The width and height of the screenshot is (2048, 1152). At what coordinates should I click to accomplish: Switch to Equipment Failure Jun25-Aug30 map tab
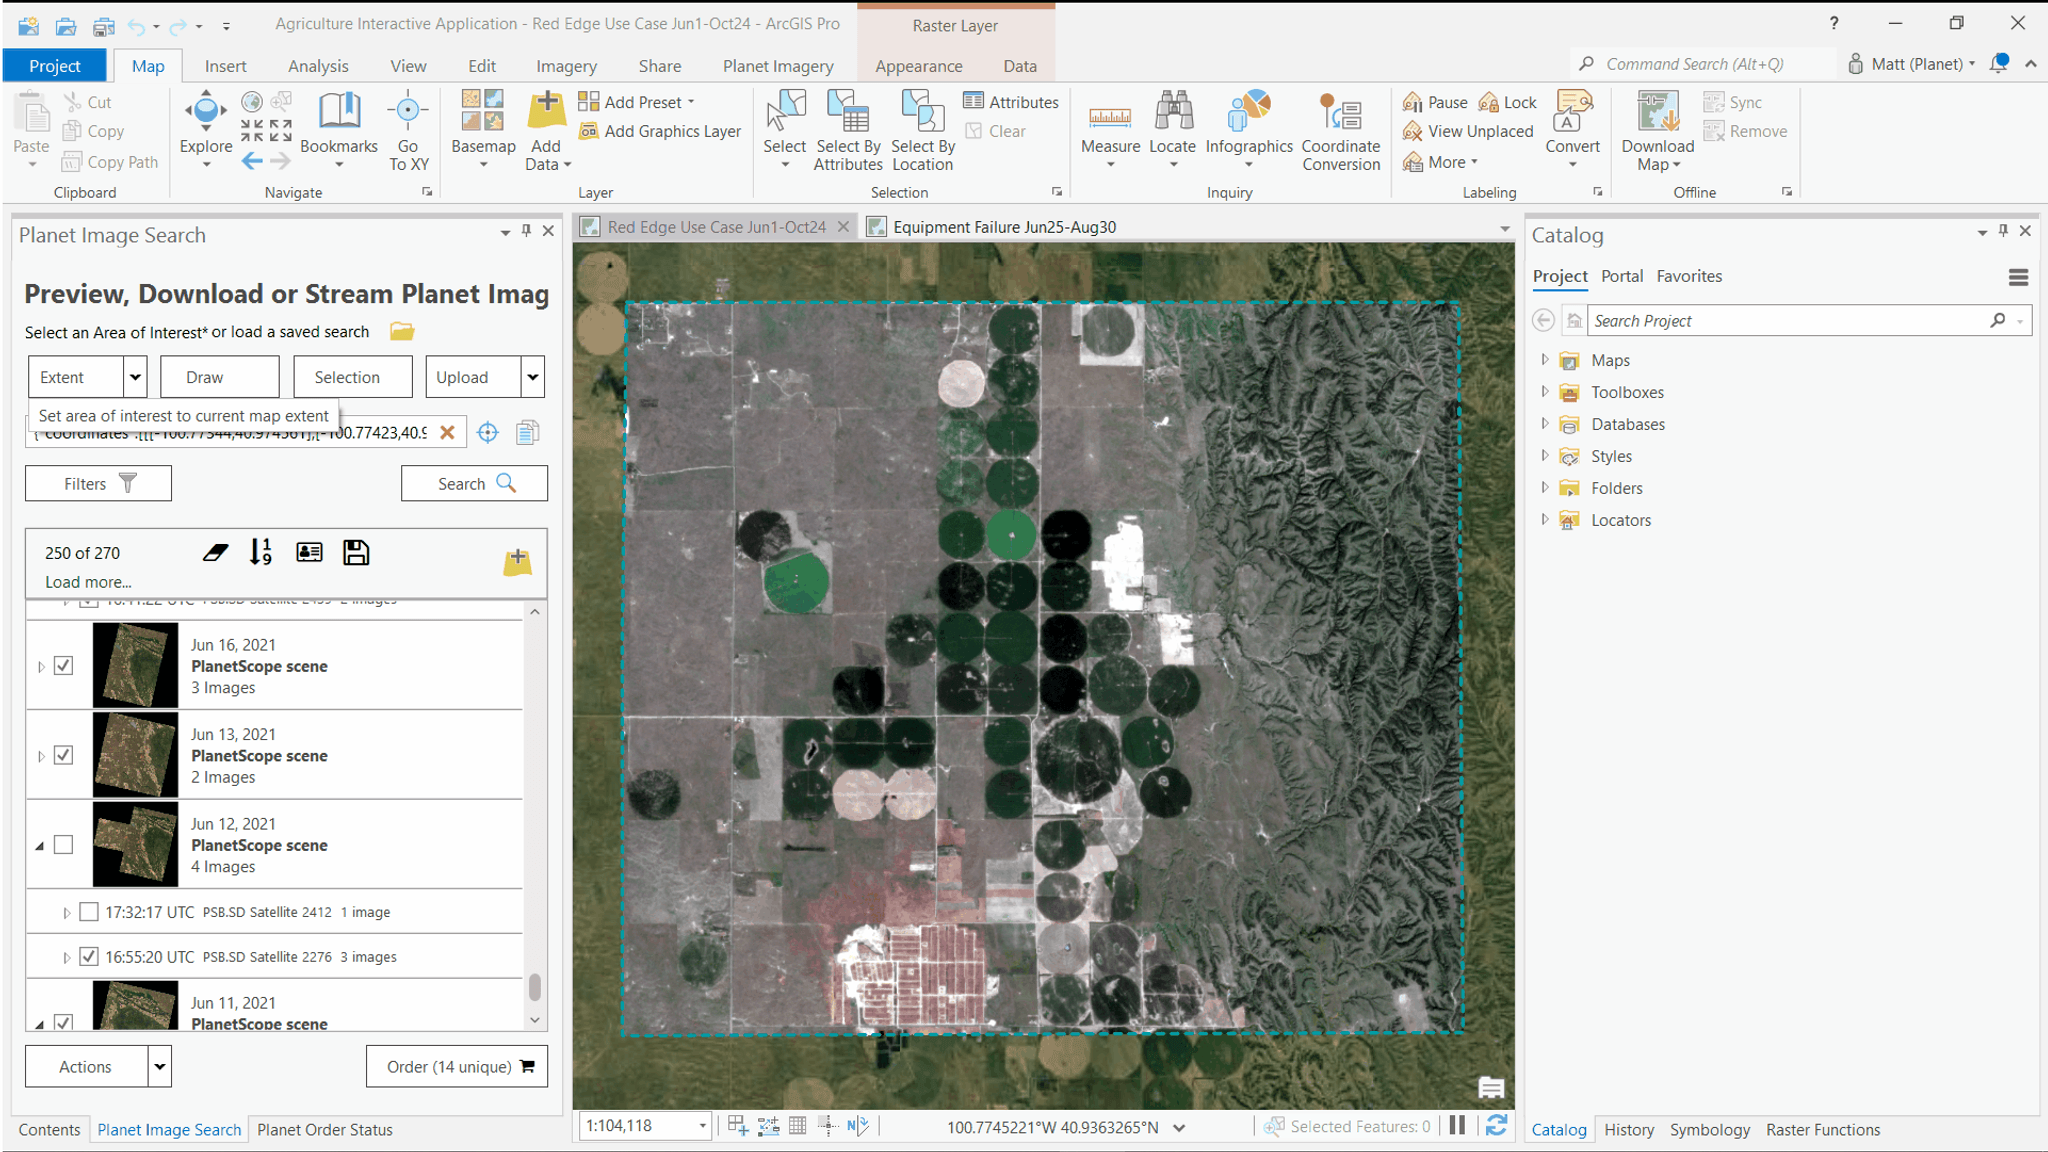tap(1004, 227)
